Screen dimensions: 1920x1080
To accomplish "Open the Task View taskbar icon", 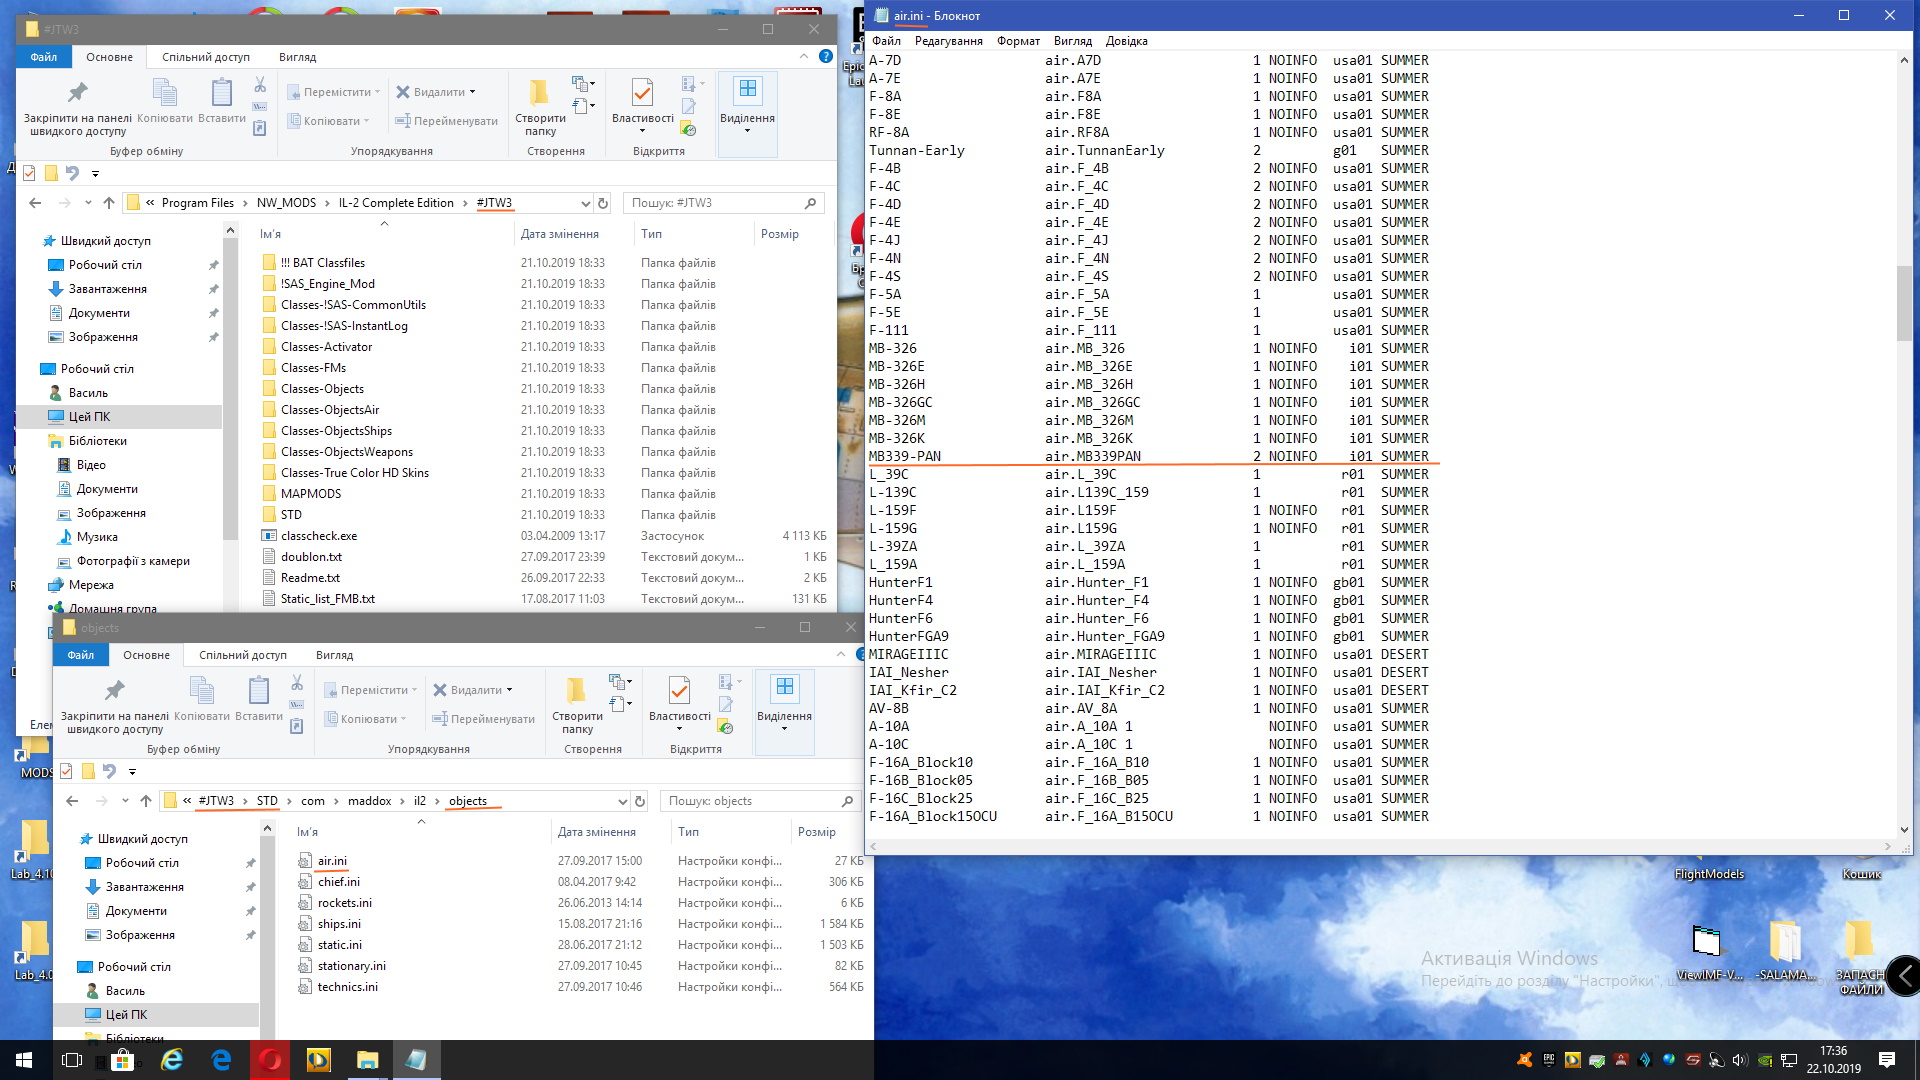I will [72, 1060].
